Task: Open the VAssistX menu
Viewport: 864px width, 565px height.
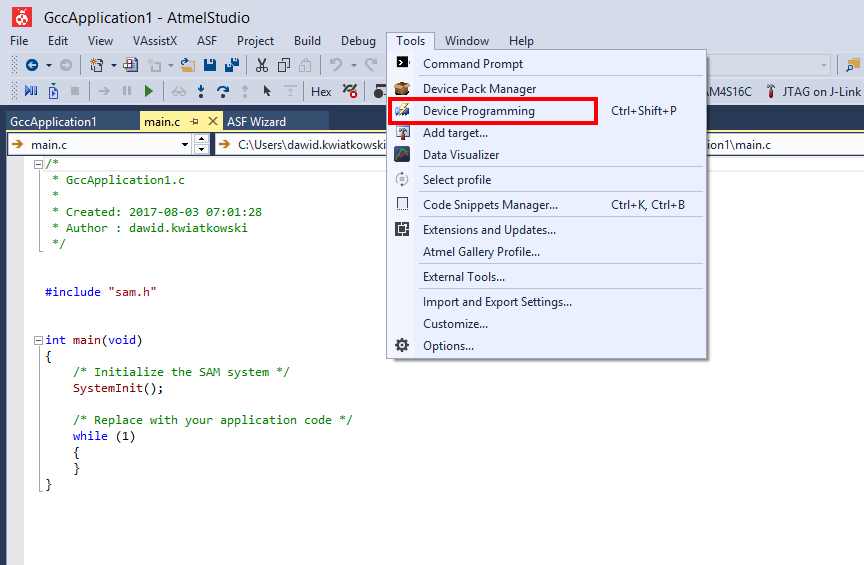Action: point(155,41)
